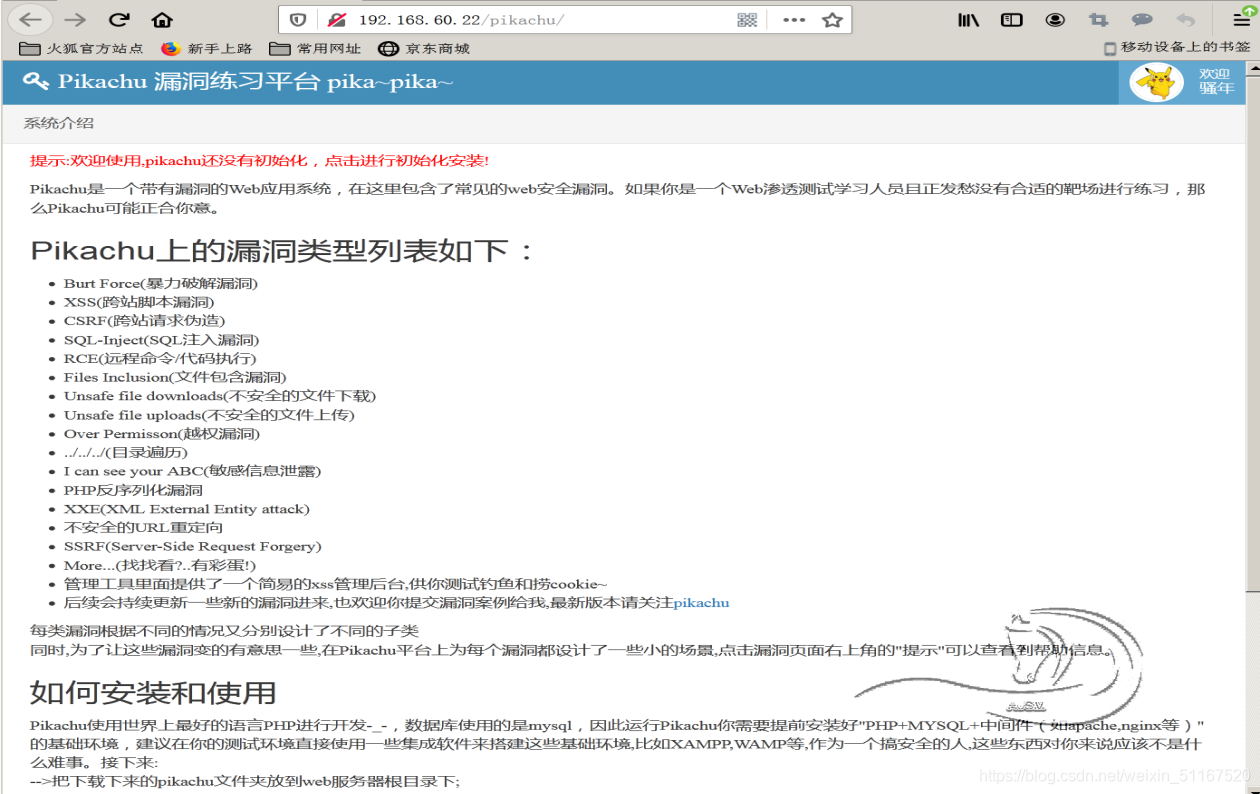The width and height of the screenshot is (1260, 794).
Task: Click the CSRF(跨站请求伪造) list item
Action: (144, 321)
